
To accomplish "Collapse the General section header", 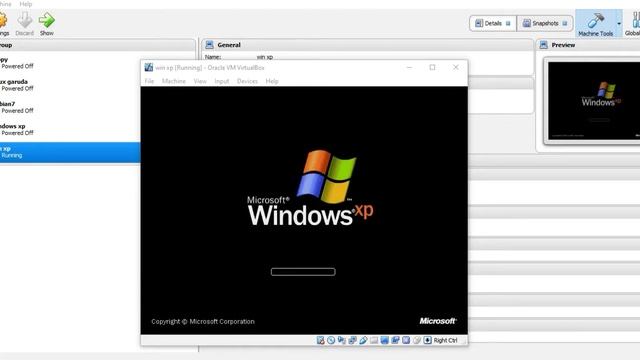I will [x=367, y=45].
